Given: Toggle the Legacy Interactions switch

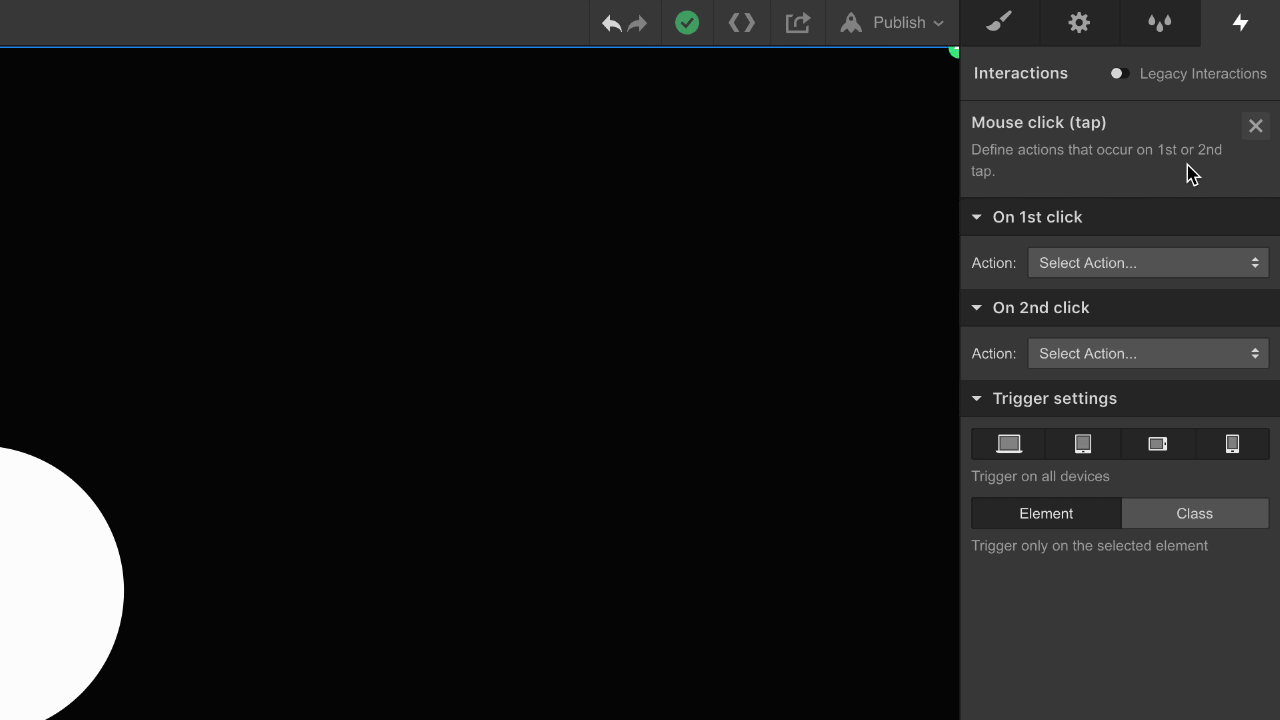Looking at the screenshot, I should [x=1119, y=74].
